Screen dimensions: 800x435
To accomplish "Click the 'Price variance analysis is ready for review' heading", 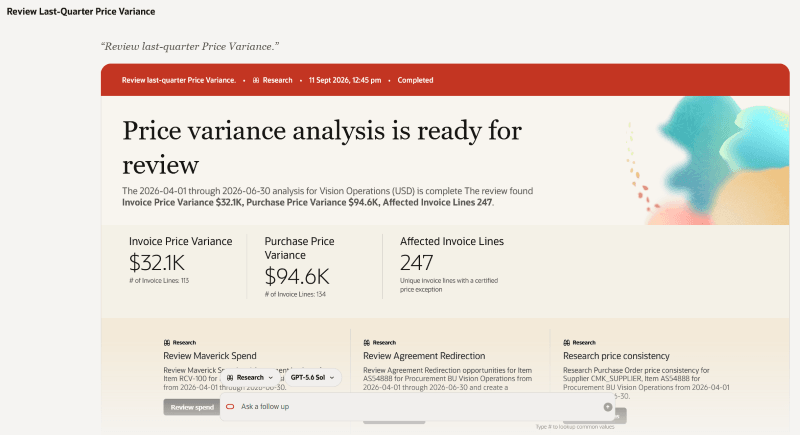I will pyautogui.click(x=322, y=147).
